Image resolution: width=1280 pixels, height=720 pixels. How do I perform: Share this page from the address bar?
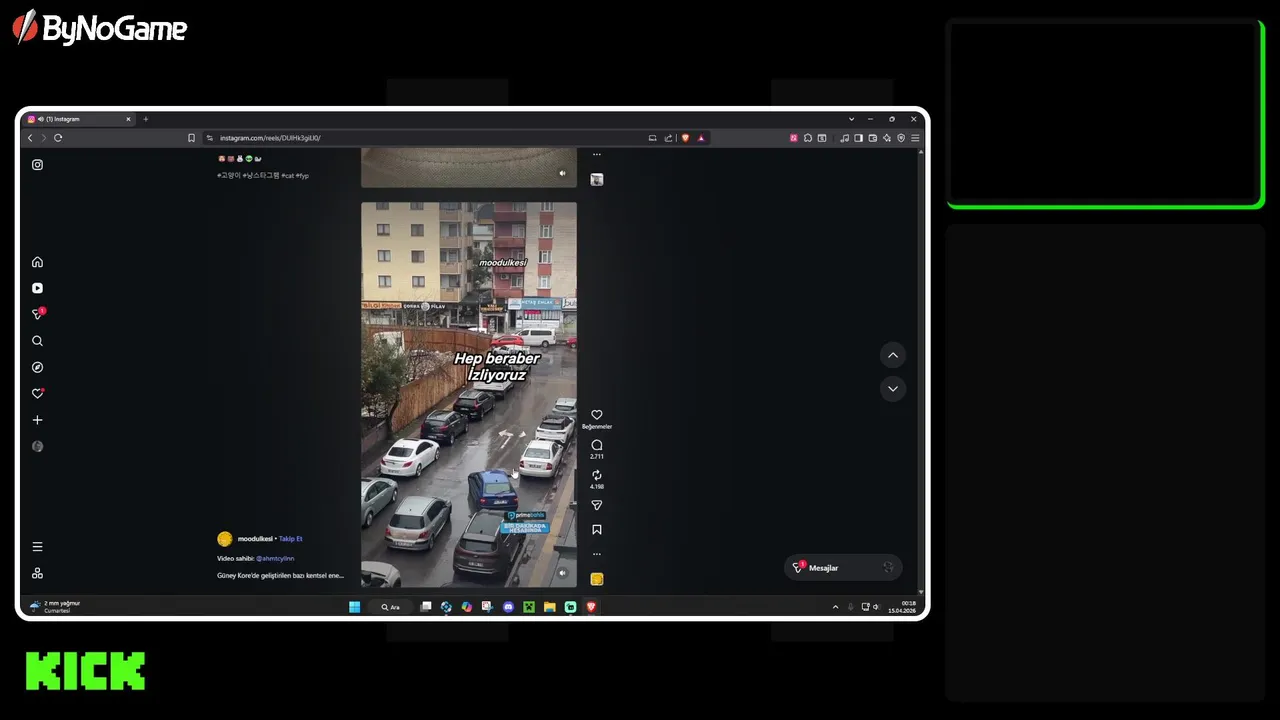(x=668, y=138)
